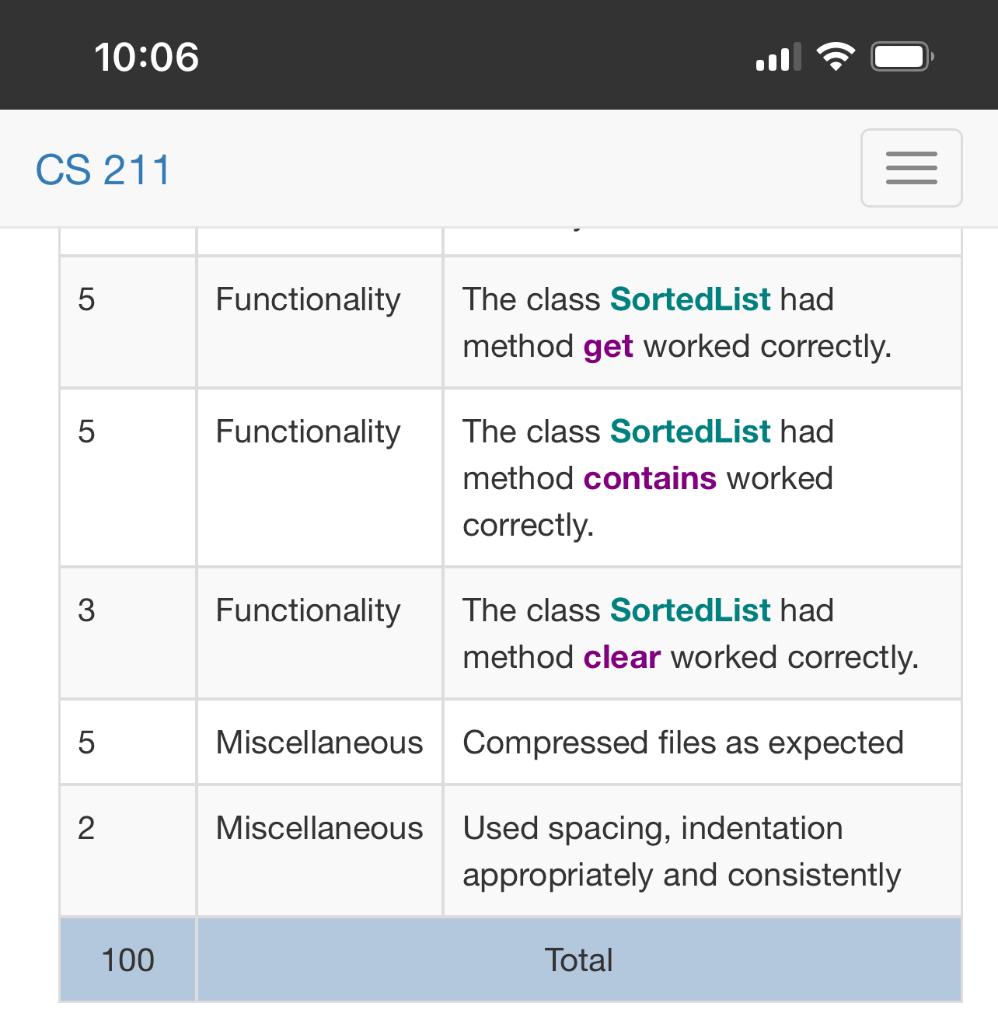This screenshot has height=1024, width=998.
Task: Click the bold contains method name
Action: [x=648, y=478]
